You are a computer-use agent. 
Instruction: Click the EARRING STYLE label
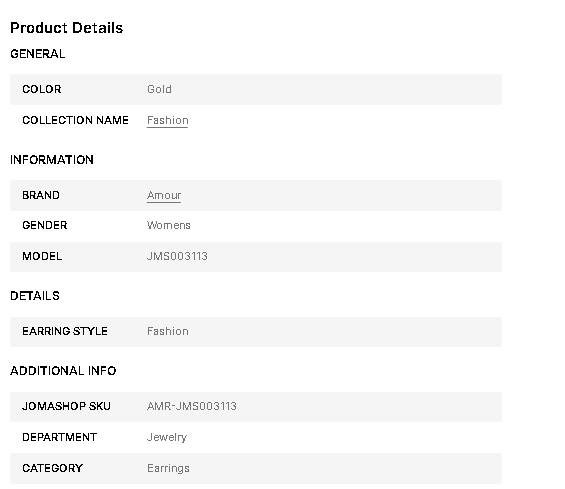(x=65, y=331)
